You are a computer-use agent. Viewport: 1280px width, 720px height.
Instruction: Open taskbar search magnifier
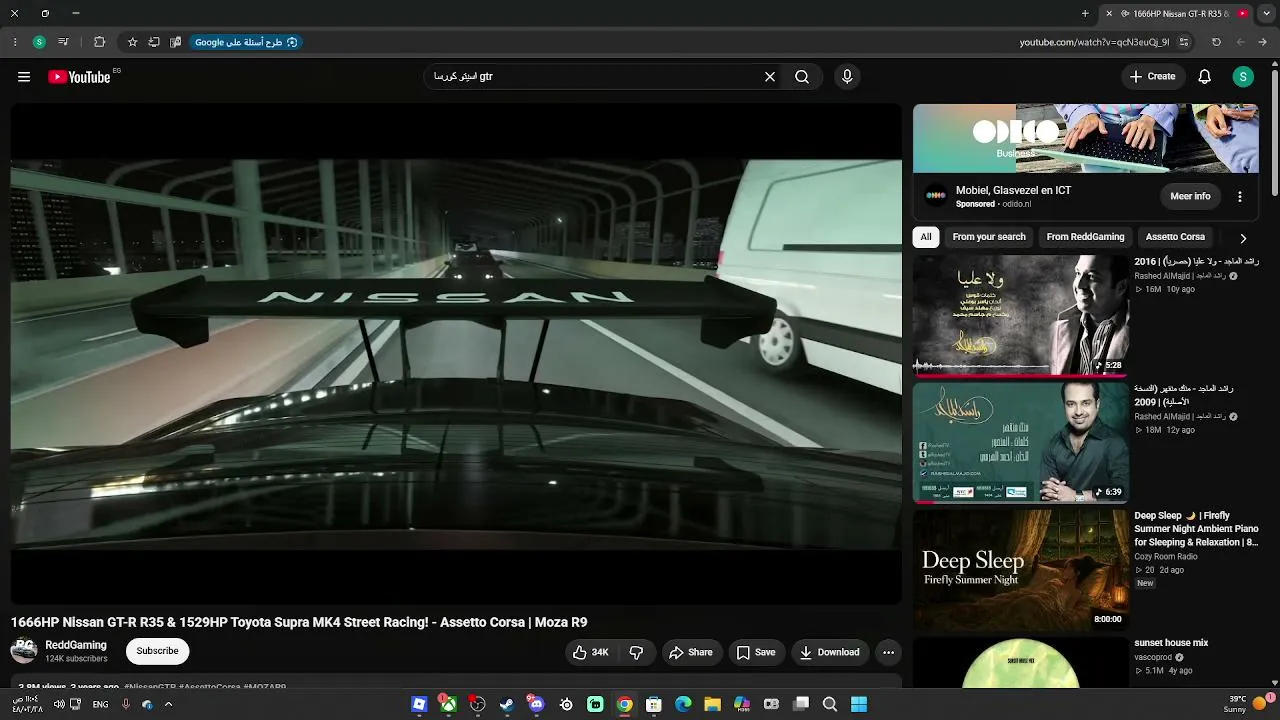pyautogui.click(x=830, y=705)
